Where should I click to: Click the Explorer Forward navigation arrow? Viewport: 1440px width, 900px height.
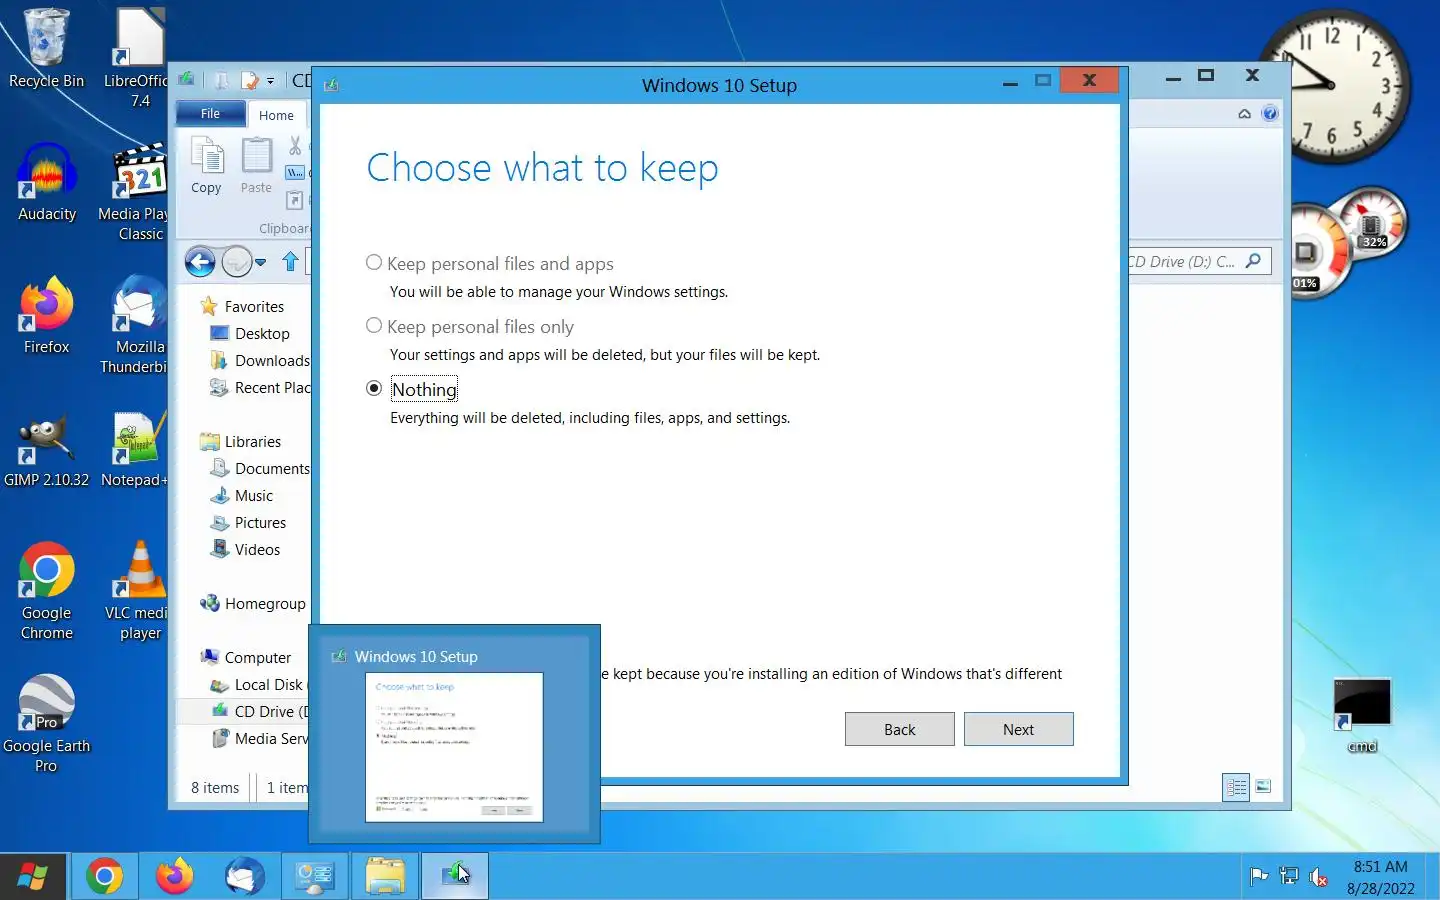[x=237, y=262]
